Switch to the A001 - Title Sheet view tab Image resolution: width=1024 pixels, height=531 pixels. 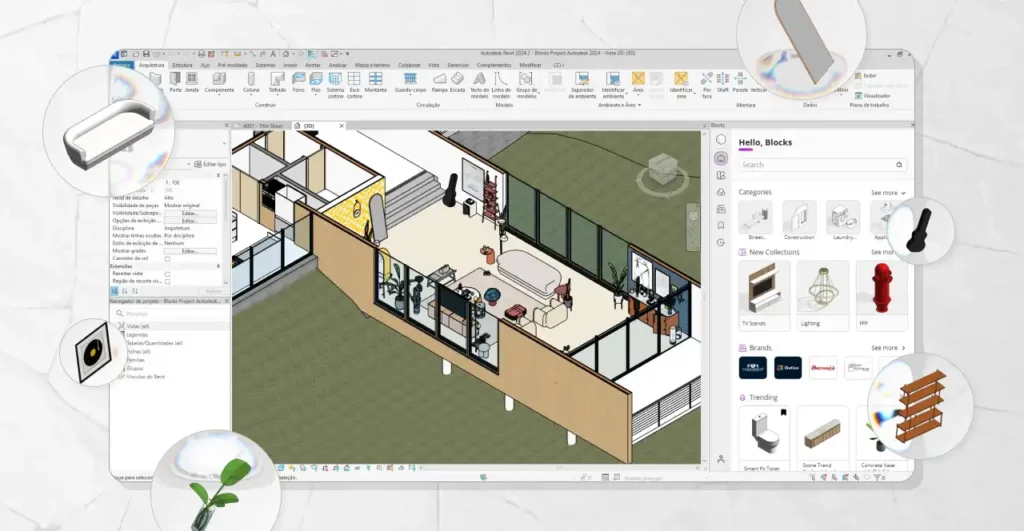tap(263, 125)
